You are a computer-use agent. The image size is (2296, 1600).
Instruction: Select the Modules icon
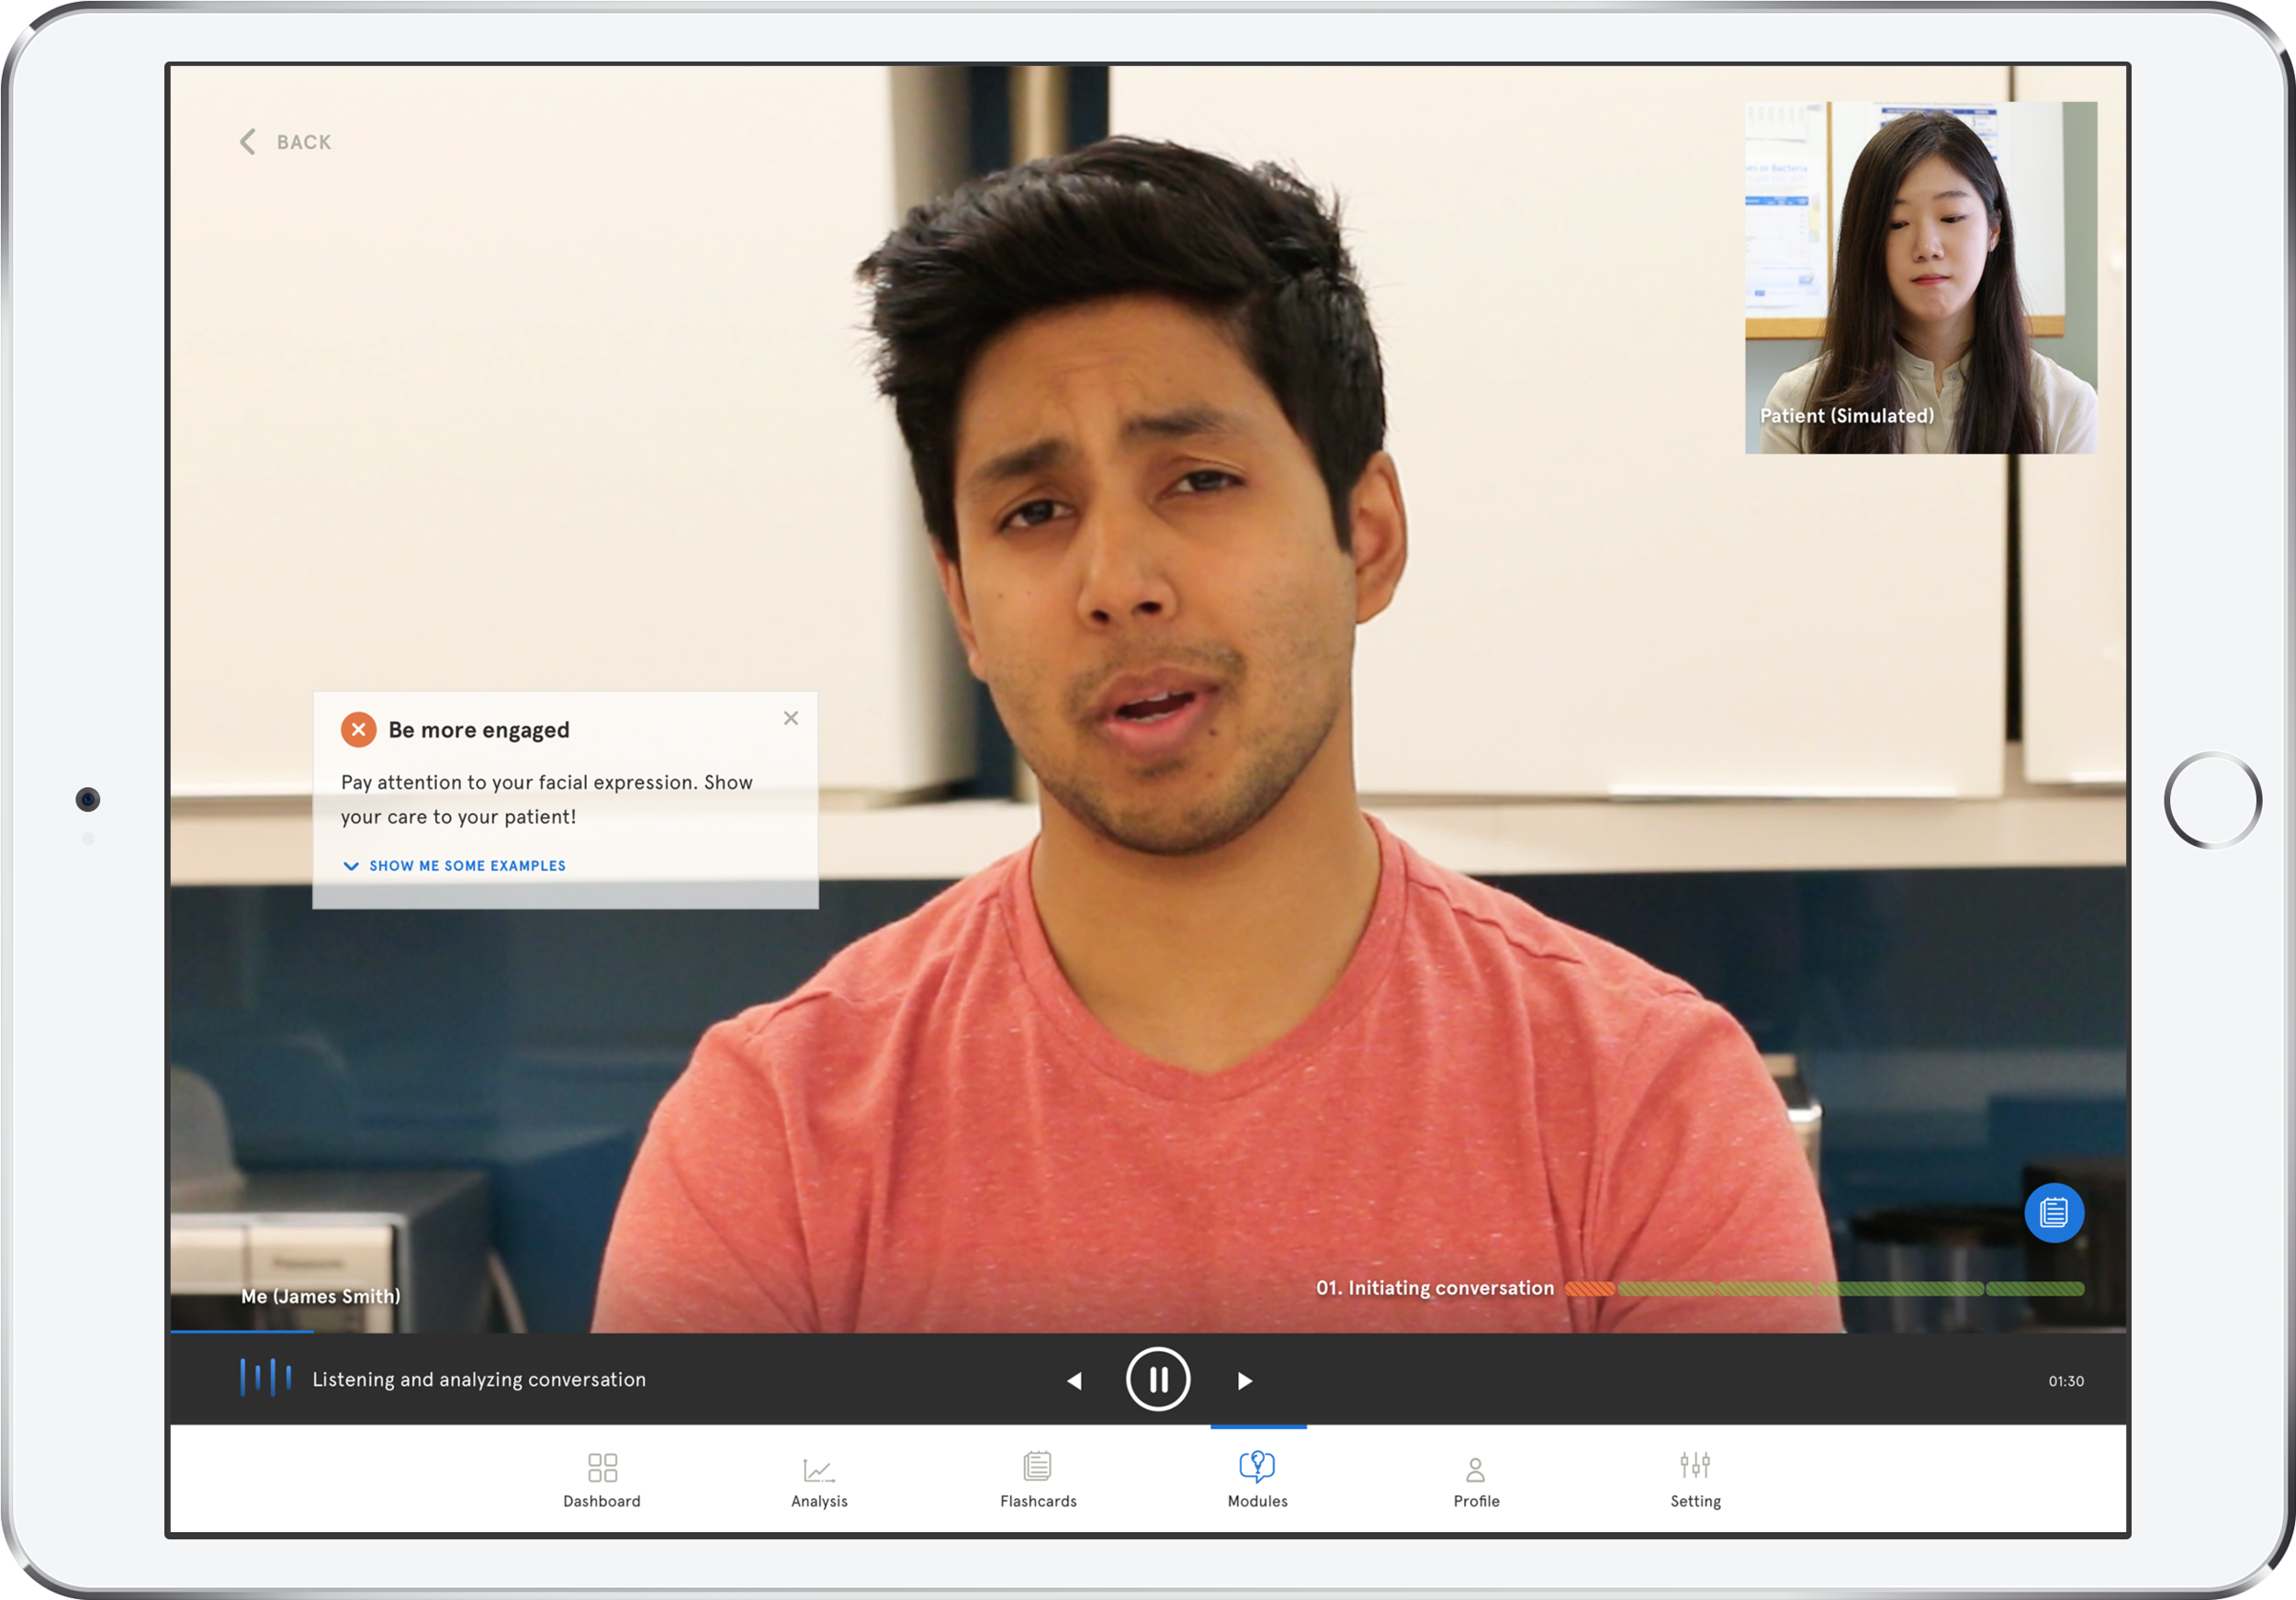(x=1257, y=1466)
